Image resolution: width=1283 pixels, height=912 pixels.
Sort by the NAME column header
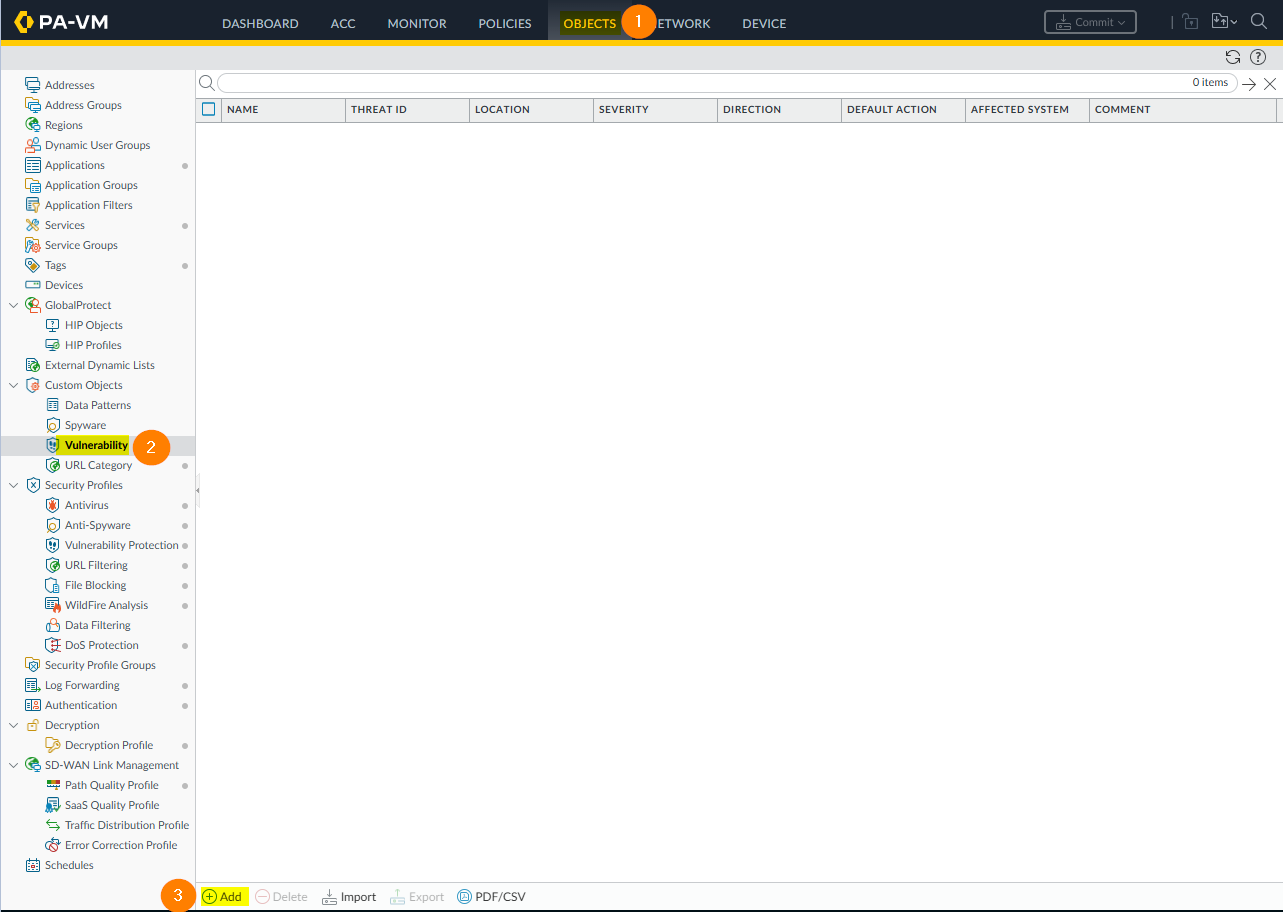pyautogui.click(x=283, y=109)
